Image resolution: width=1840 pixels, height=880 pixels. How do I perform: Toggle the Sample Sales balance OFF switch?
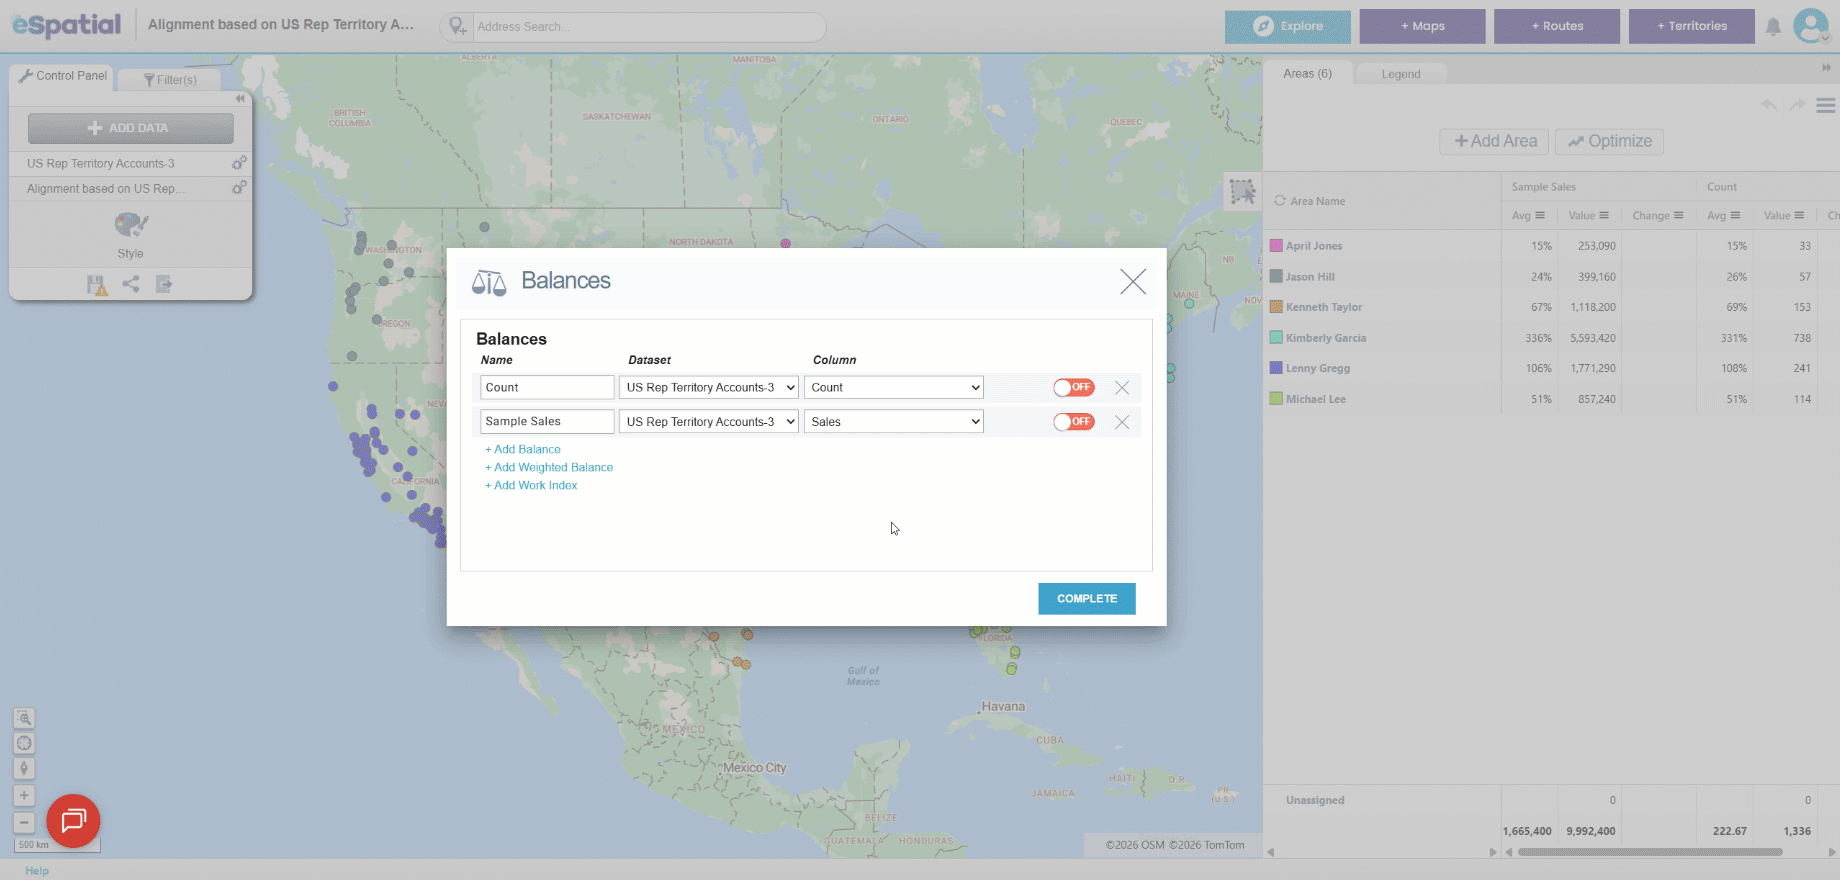tap(1074, 421)
